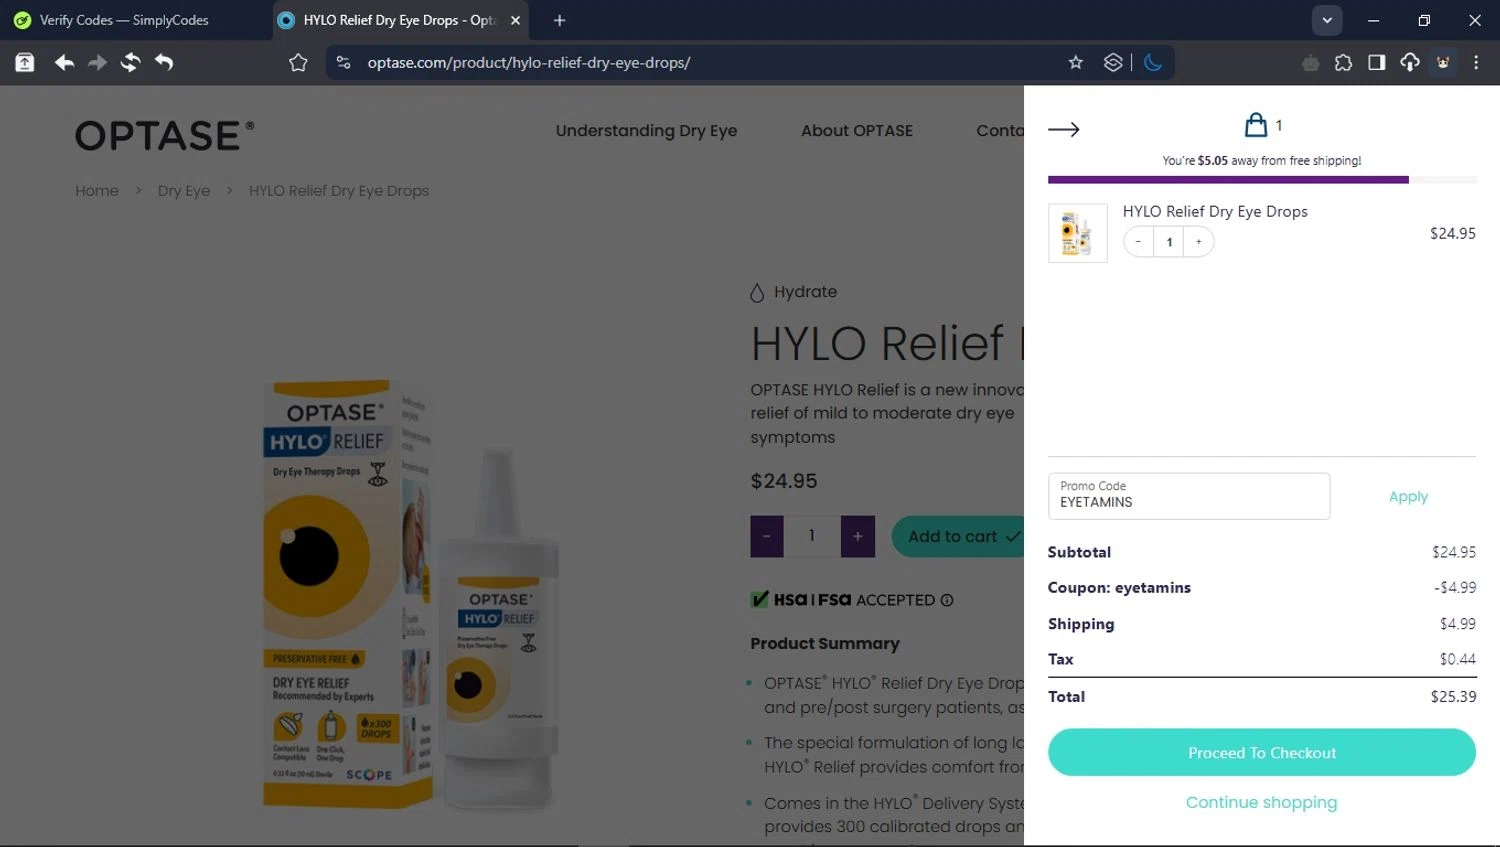Click the cloud upload toolbar icon
Viewport: 1500px width, 847px height.
click(x=1410, y=63)
